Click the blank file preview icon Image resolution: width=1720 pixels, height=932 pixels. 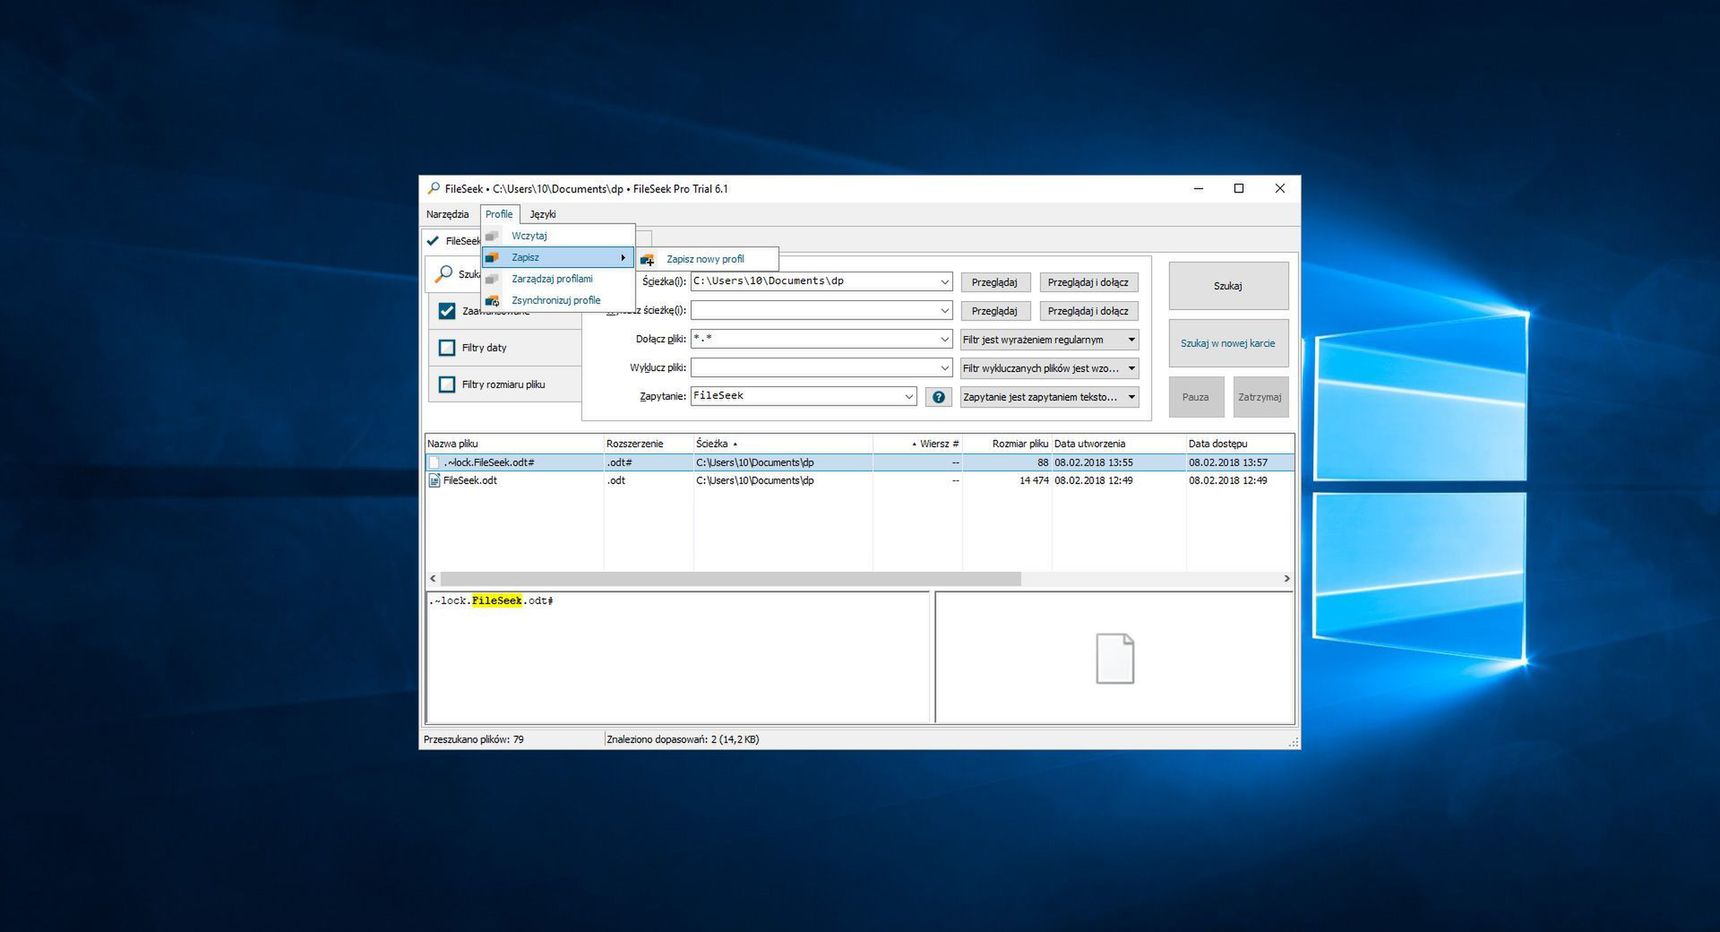1115,659
